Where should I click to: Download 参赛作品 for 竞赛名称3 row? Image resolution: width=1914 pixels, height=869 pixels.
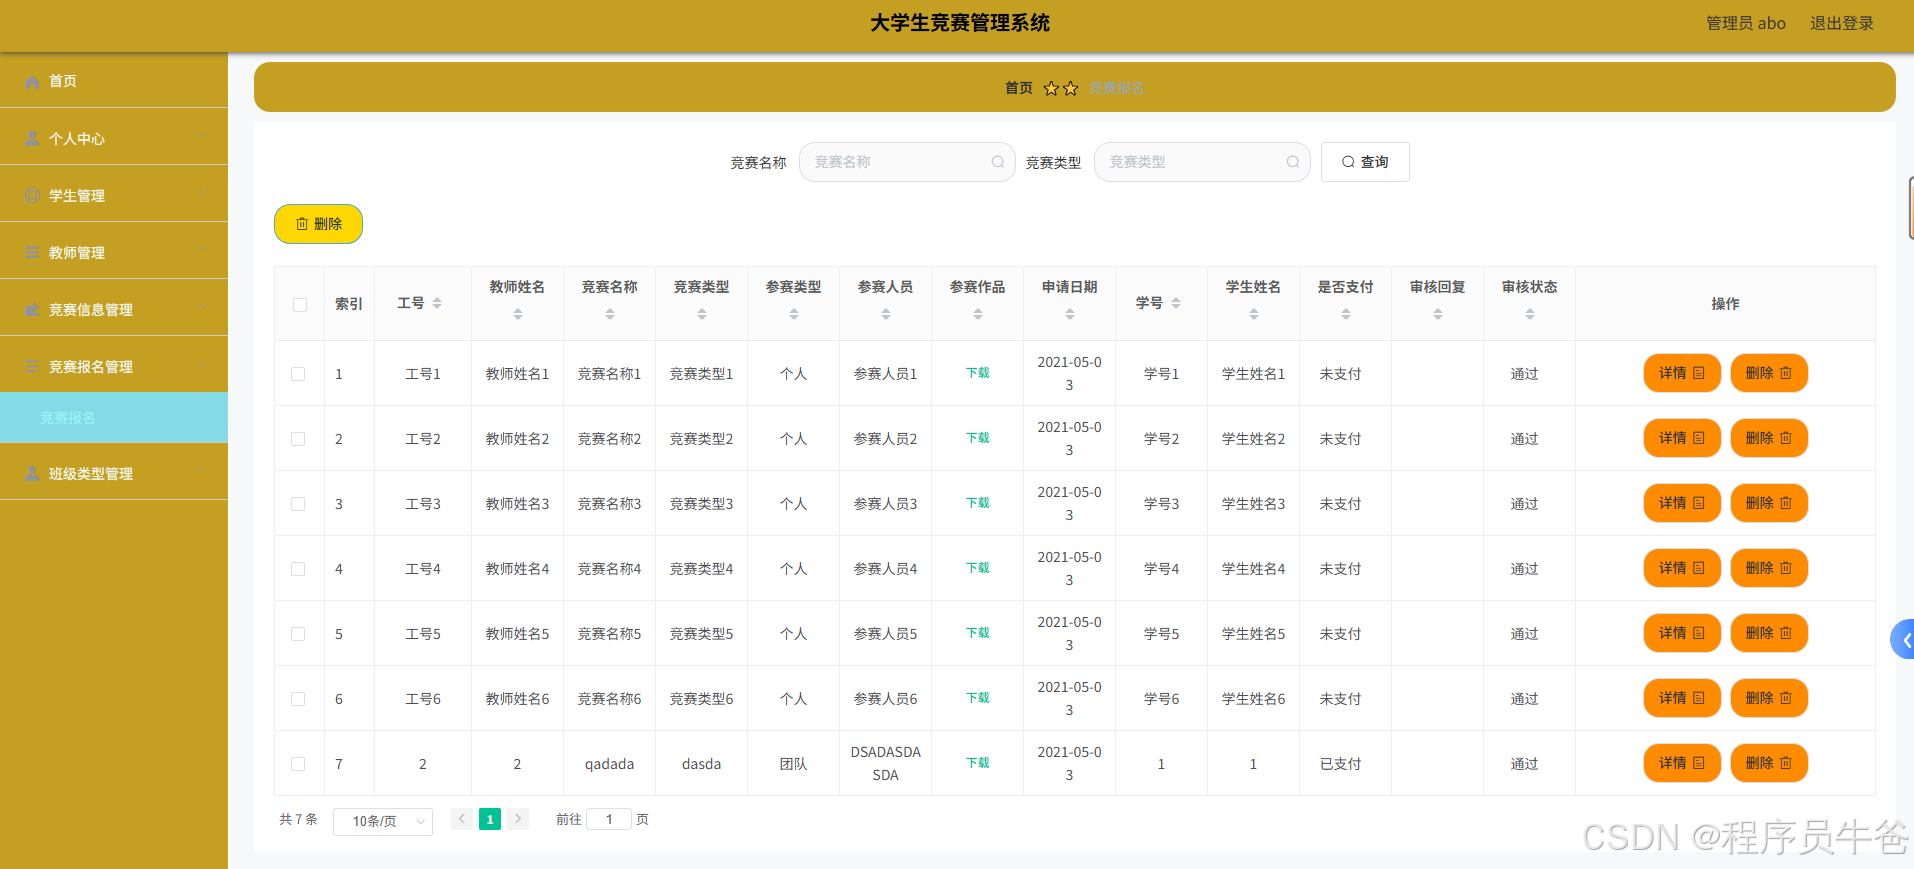tap(978, 503)
